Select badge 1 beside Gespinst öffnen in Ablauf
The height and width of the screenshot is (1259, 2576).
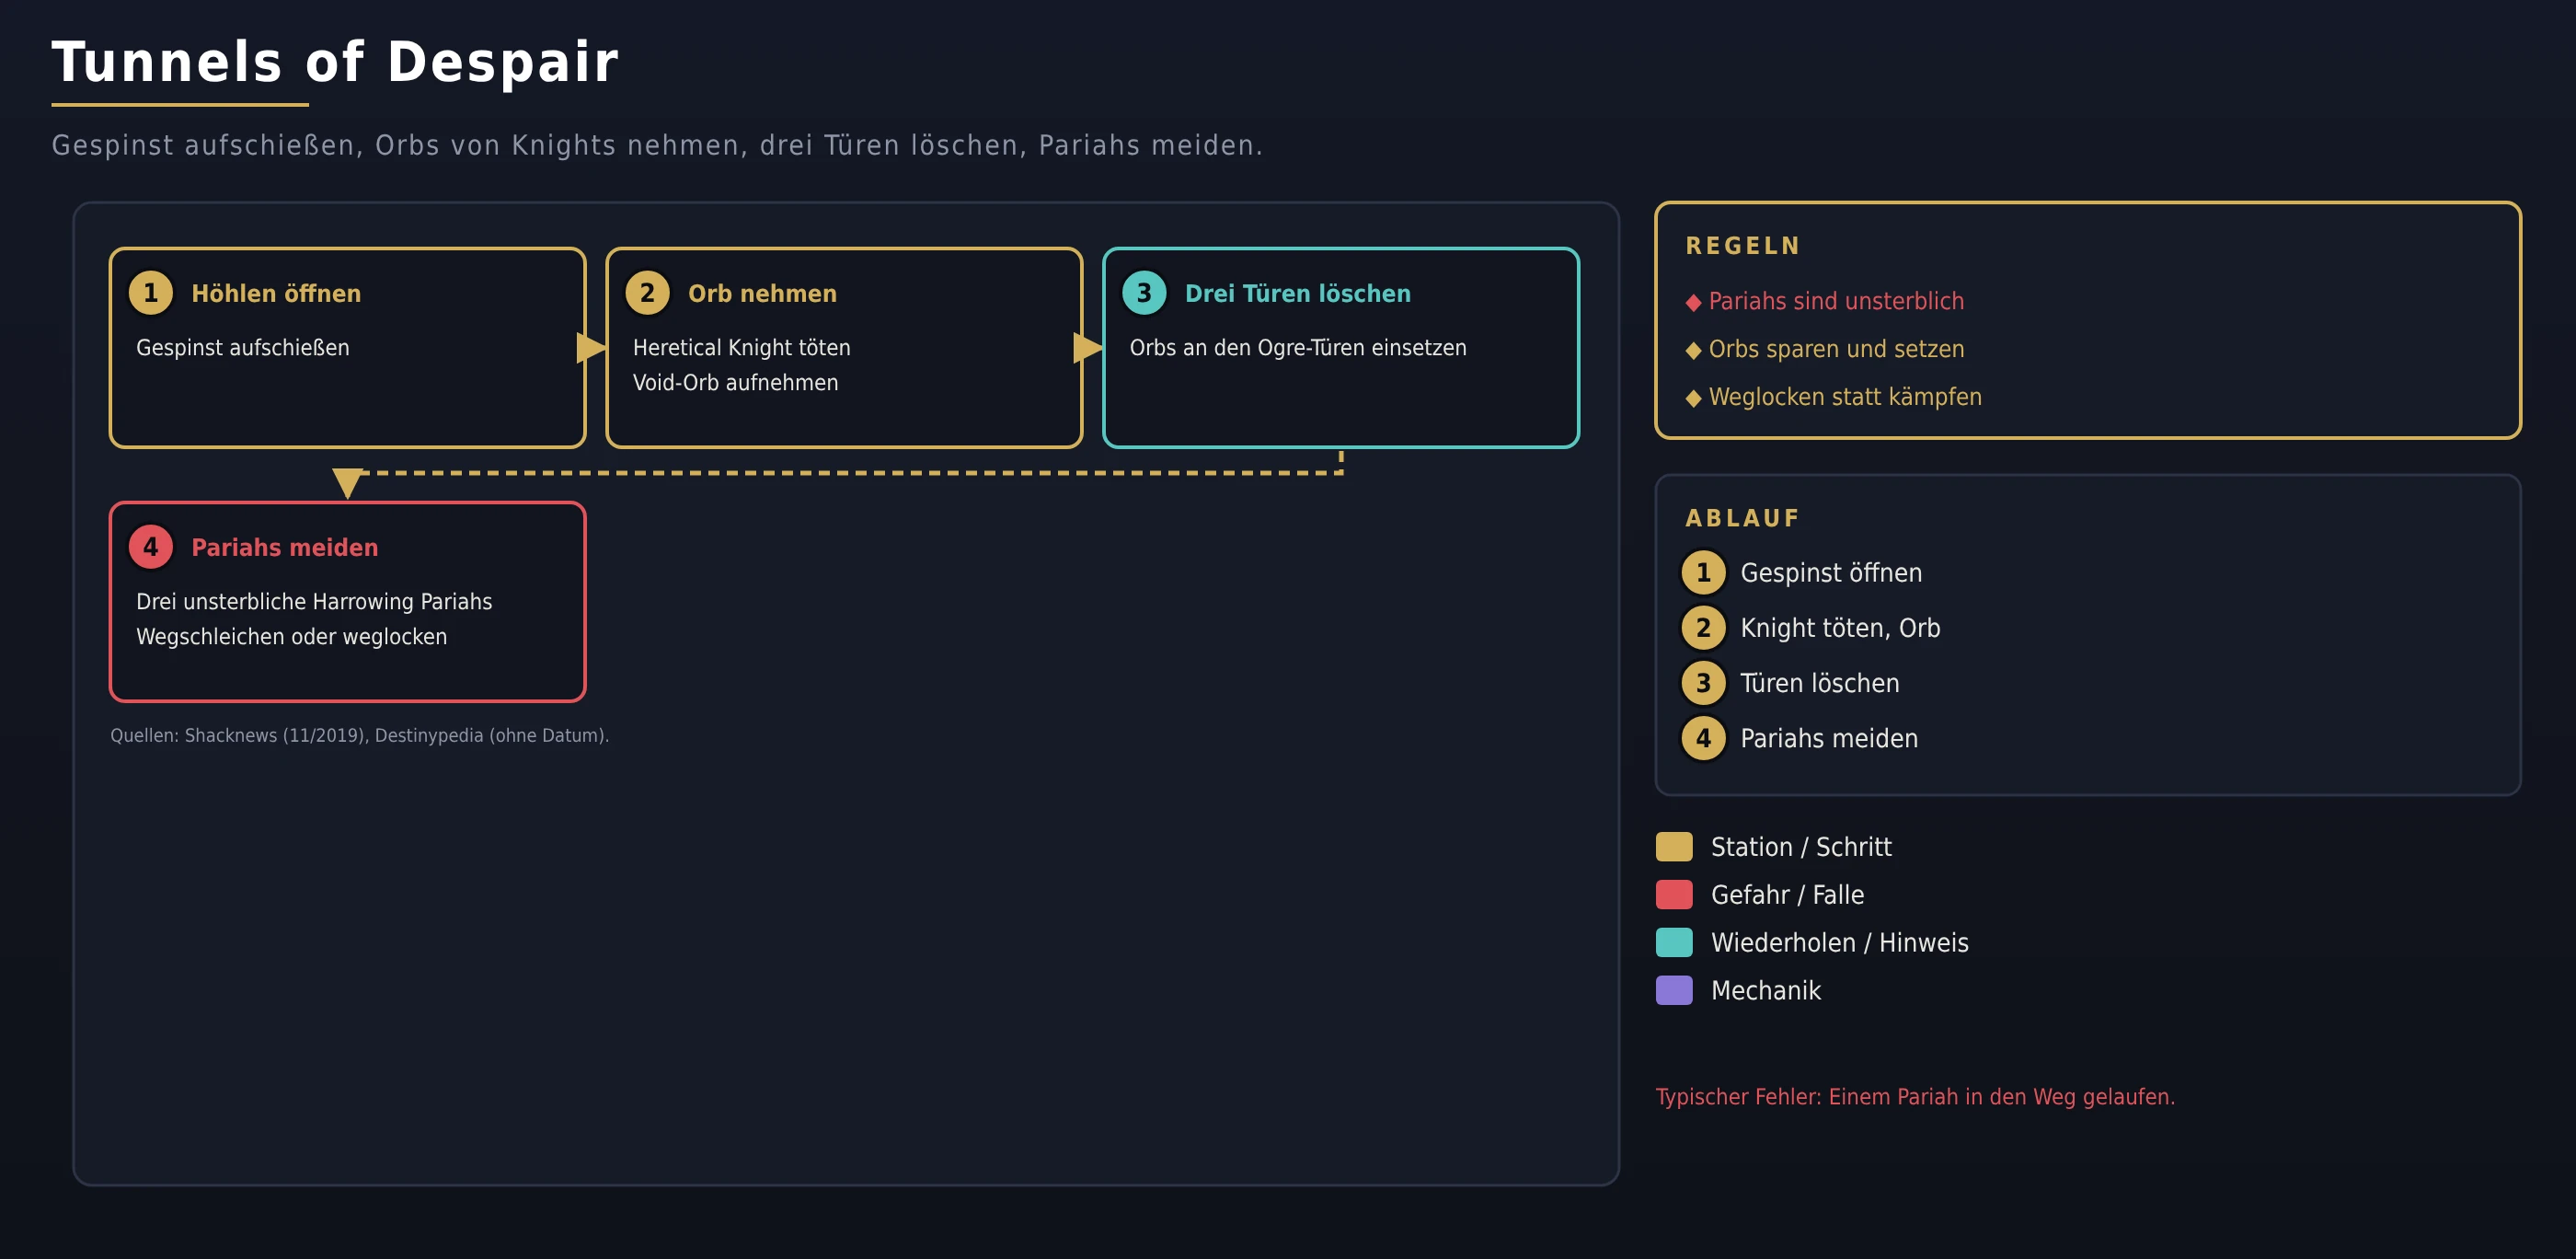pyautogui.click(x=1703, y=573)
